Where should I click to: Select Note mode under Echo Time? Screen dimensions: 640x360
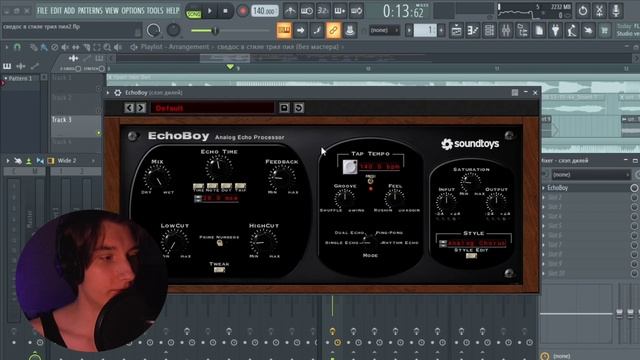[x=212, y=187]
